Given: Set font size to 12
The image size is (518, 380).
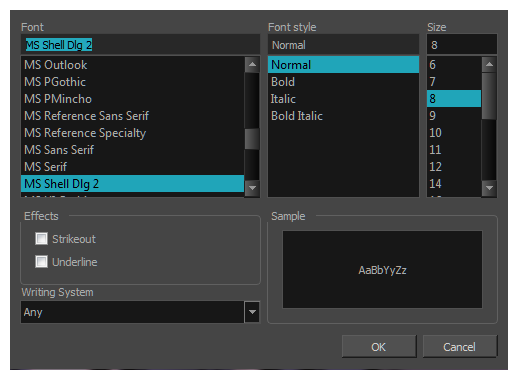Looking at the screenshot, I should pyautogui.click(x=454, y=167).
